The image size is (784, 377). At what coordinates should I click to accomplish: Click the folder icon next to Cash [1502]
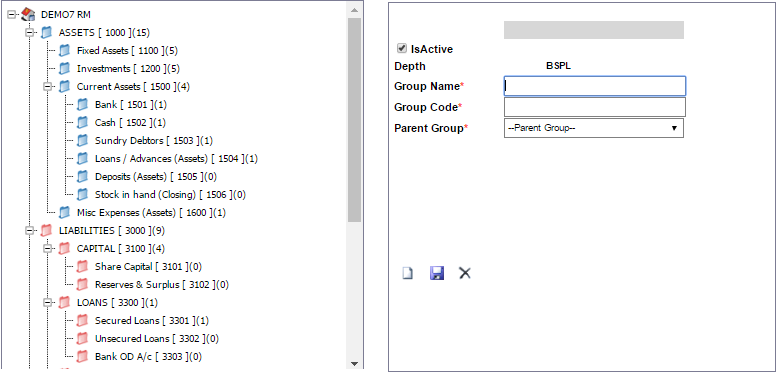tap(82, 122)
